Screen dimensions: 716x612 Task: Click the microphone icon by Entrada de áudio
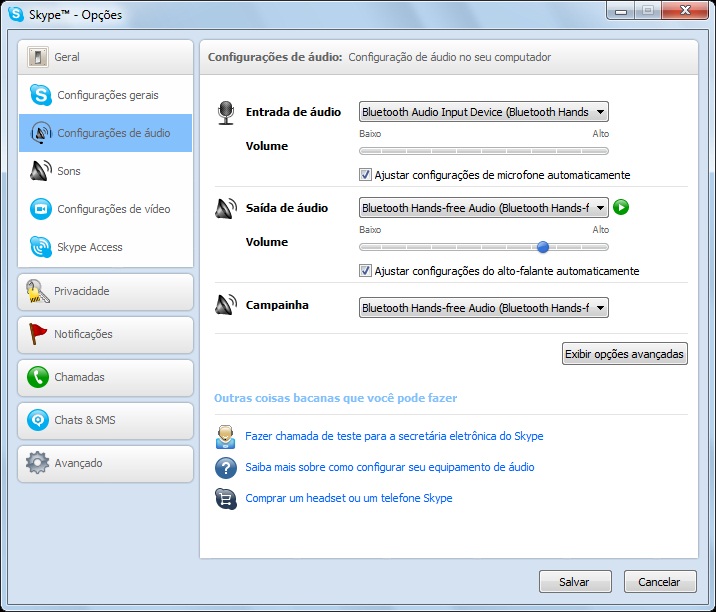[226, 113]
